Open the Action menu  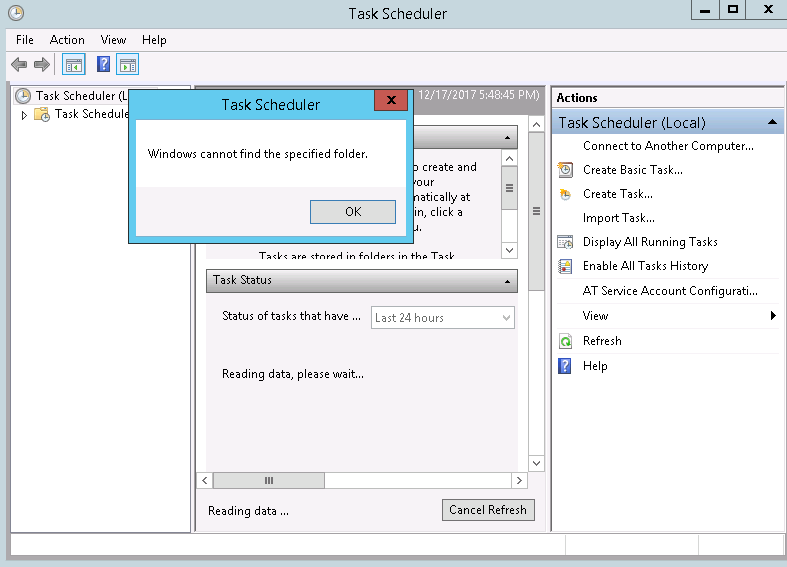(67, 40)
